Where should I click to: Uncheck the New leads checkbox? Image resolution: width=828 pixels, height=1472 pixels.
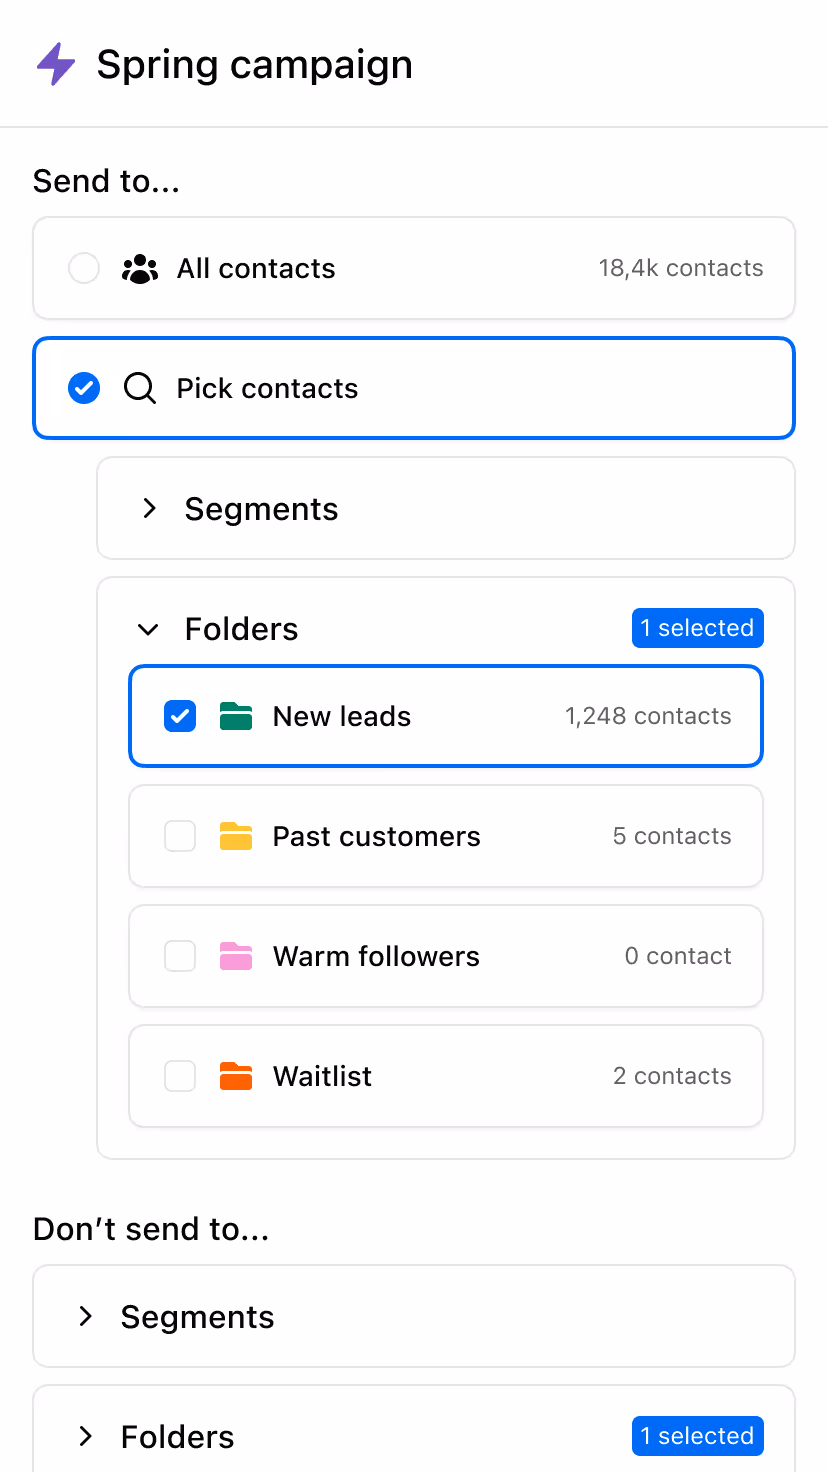point(179,716)
